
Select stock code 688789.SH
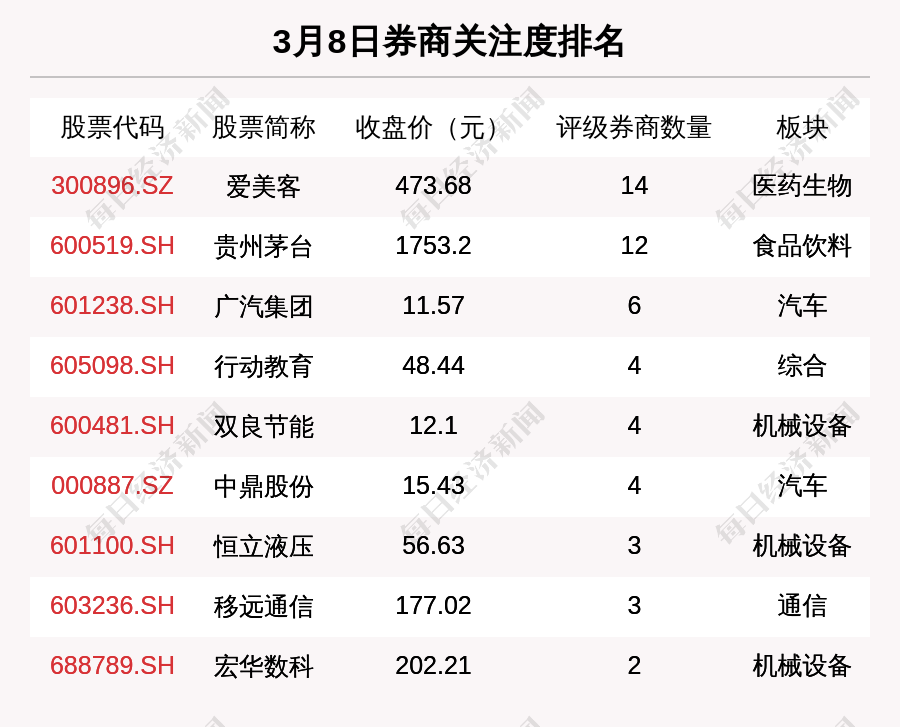pos(112,666)
